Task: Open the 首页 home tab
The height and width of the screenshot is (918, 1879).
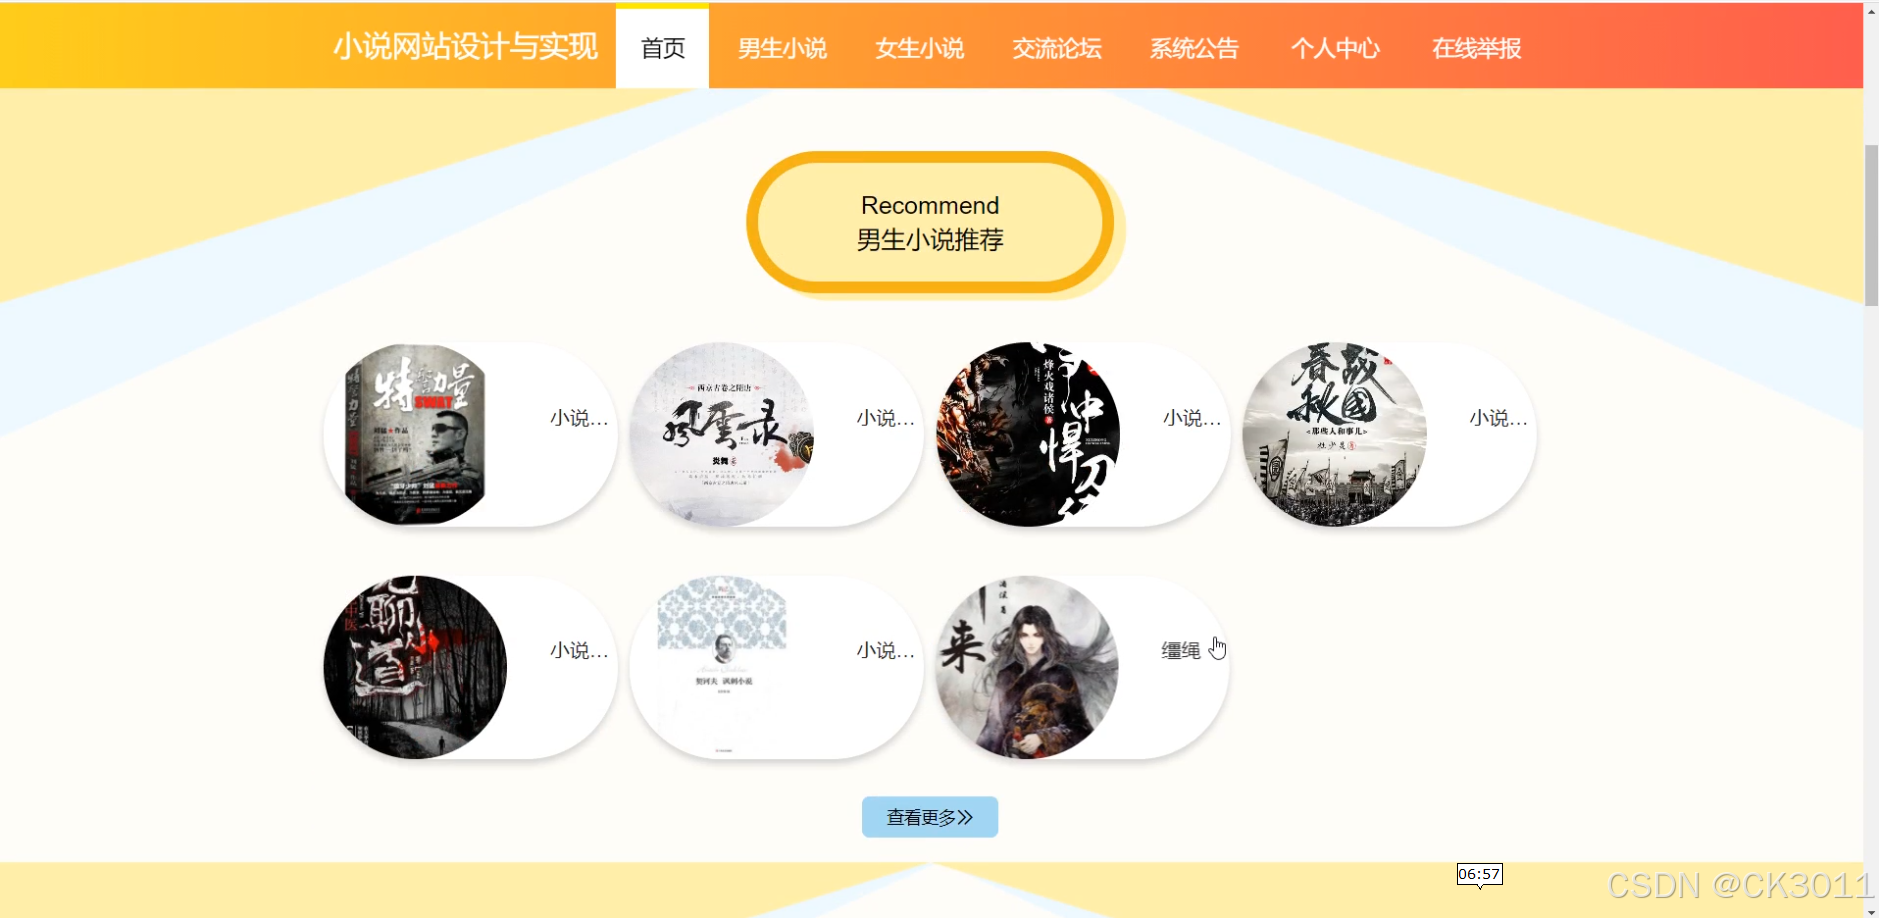Action: [x=662, y=47]
